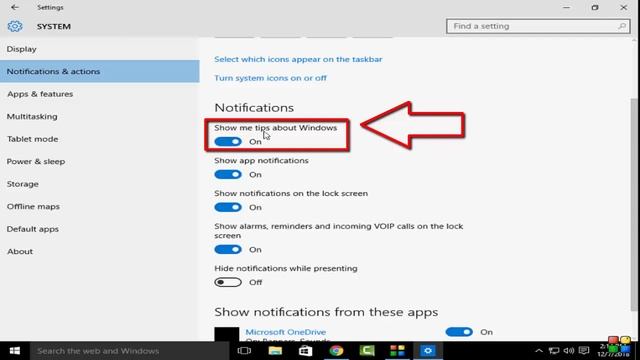Open Default apps settings
The width and height of the screenshot is (640, 360).
point(100,229)
